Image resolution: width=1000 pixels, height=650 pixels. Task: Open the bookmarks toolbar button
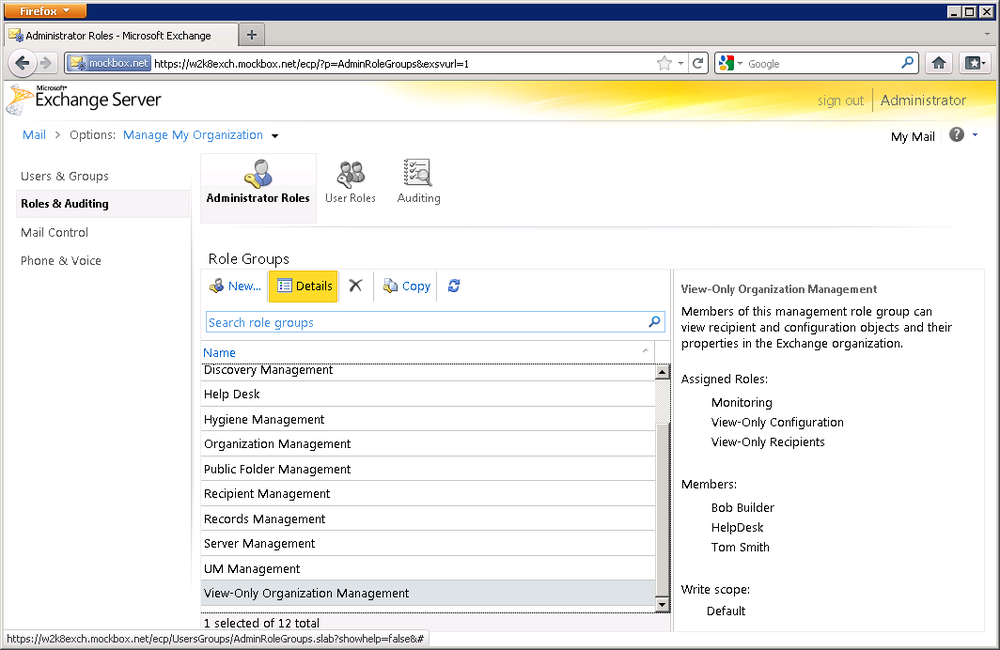[974, 63]
